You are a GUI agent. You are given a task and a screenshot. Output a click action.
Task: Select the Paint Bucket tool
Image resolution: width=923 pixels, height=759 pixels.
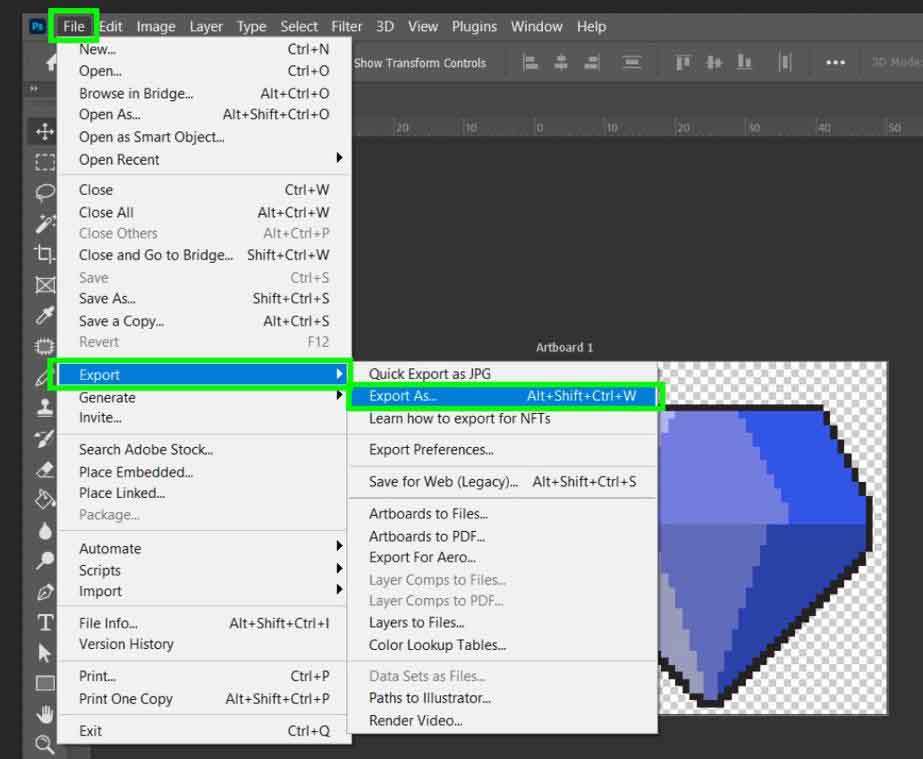(x=45, y=500)
